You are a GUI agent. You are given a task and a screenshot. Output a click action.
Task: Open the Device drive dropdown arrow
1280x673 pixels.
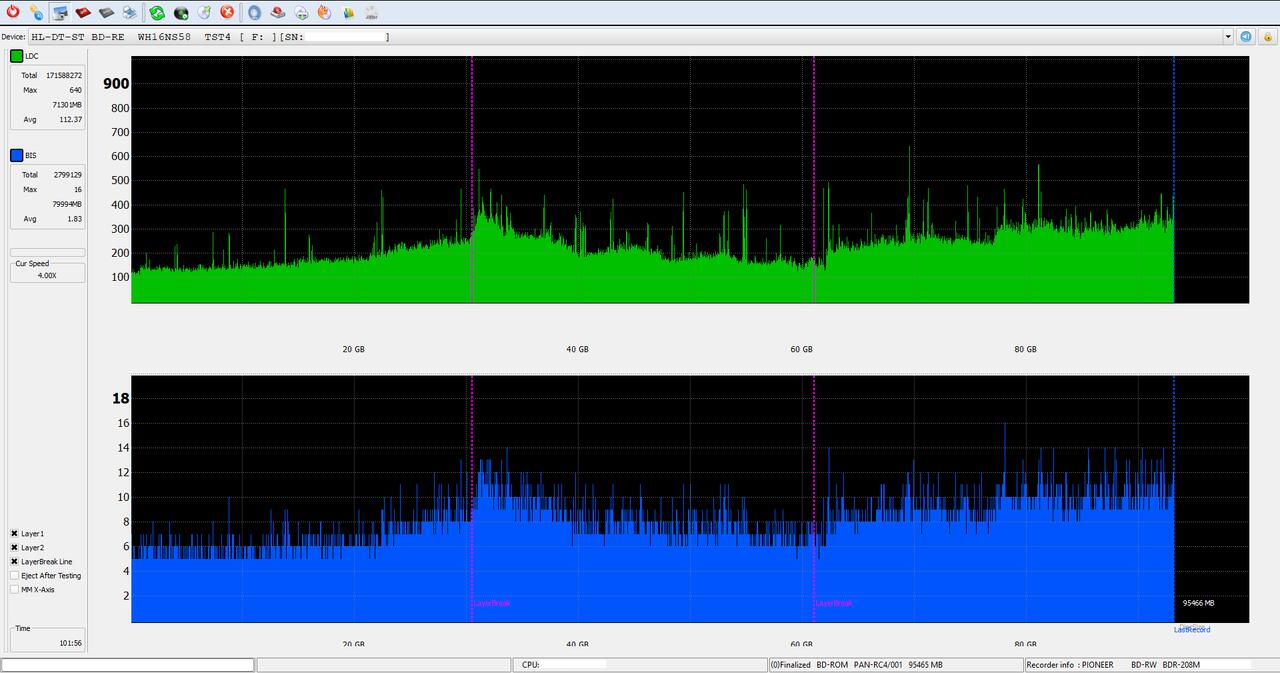1228,37
